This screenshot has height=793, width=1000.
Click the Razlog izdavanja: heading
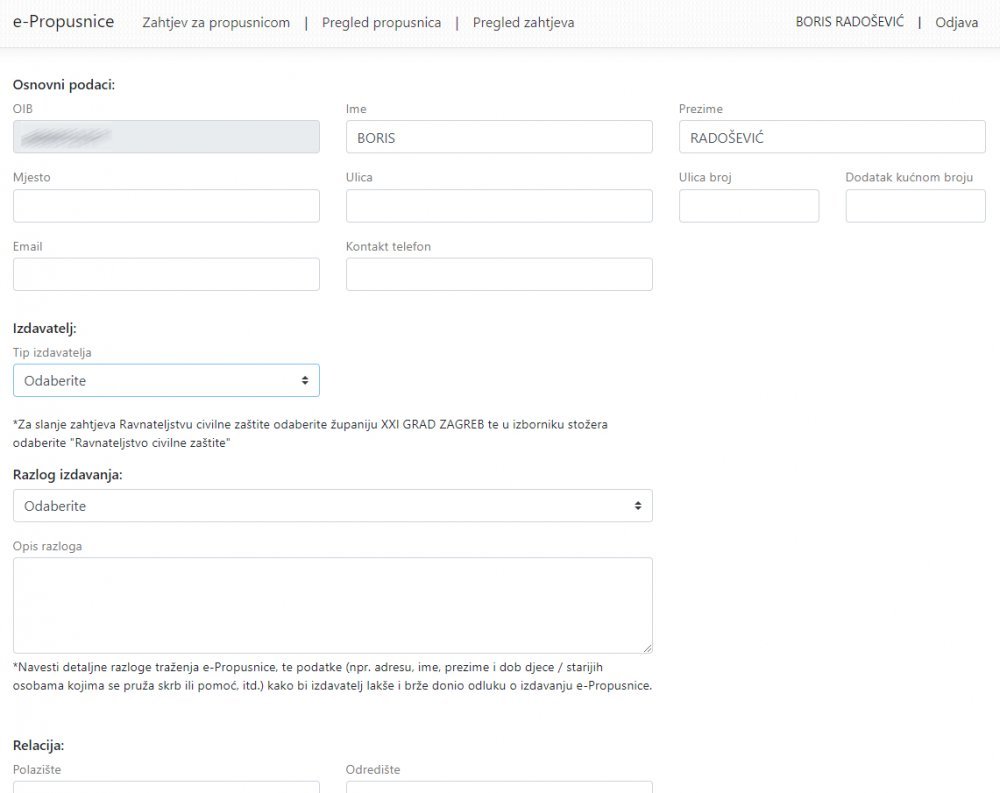click(68, 475)
